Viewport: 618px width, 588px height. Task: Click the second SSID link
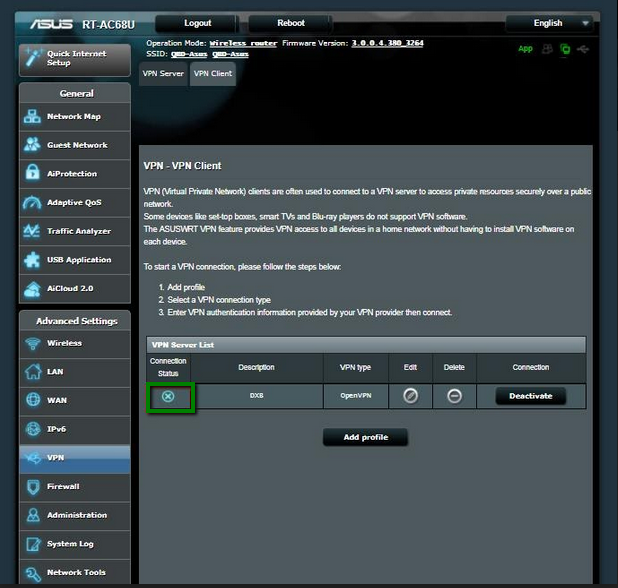click(230, 54)
